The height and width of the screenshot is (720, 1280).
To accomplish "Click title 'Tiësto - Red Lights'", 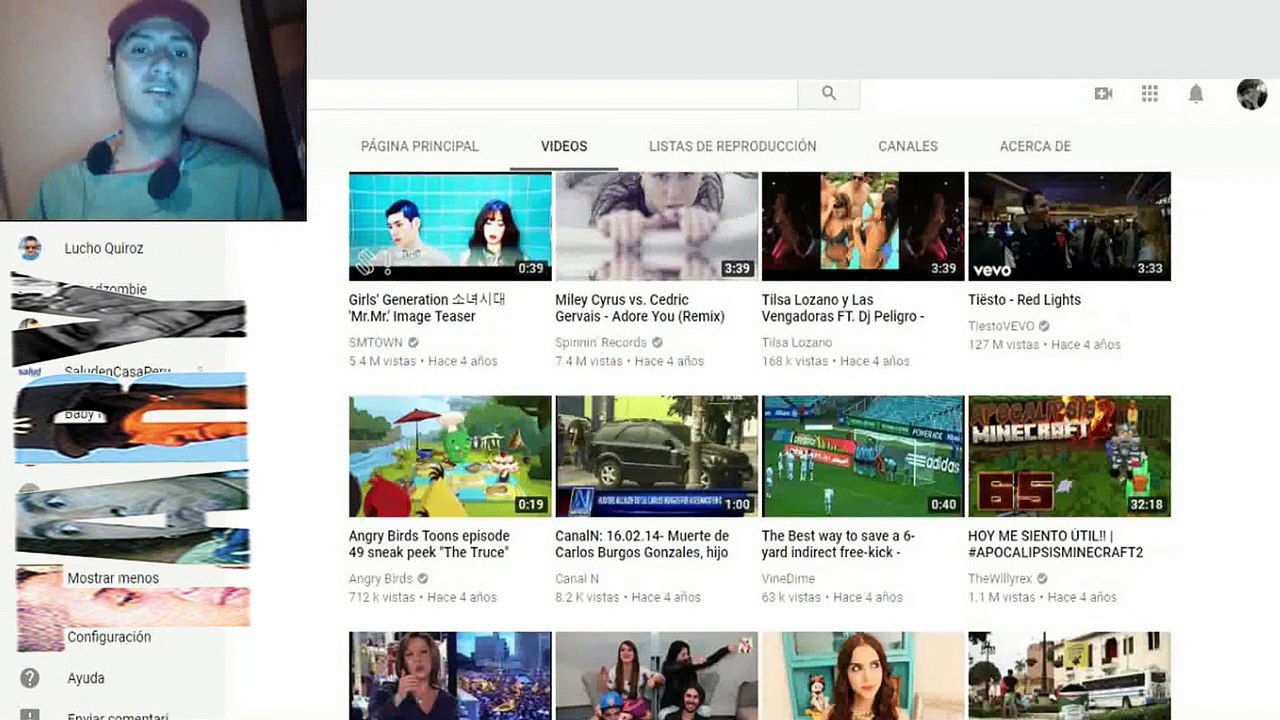I will 1024,300.
